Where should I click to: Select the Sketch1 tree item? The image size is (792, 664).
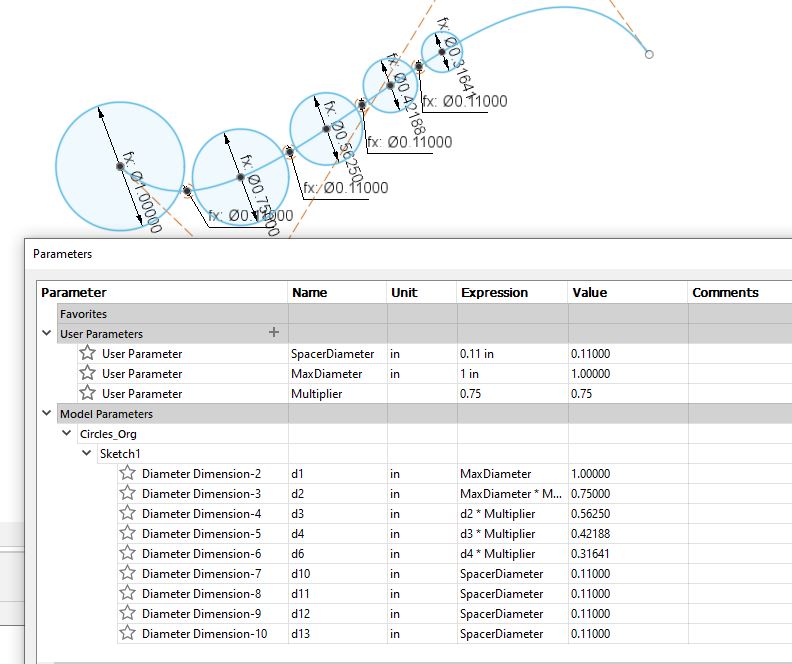120,454
